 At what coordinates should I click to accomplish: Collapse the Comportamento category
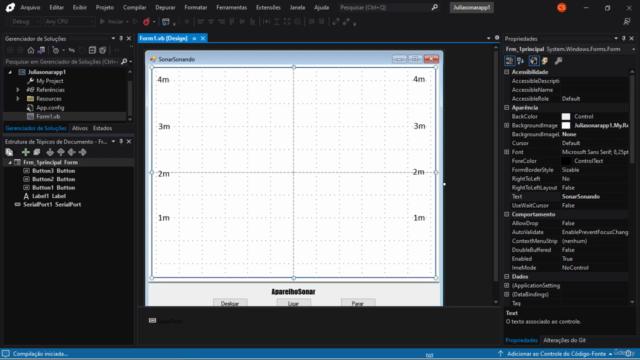pos(507,214)
